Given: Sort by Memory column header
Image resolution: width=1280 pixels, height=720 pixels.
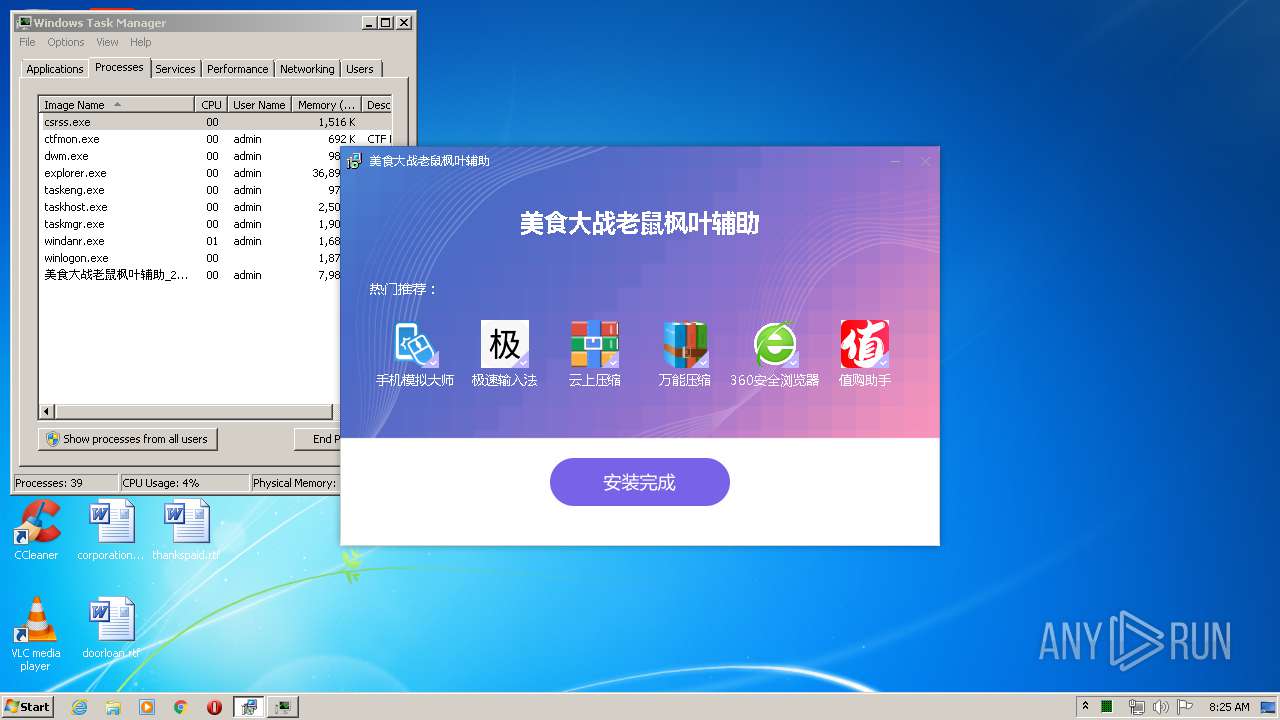Looking at the screenshot, I should (x=326, y=105).
